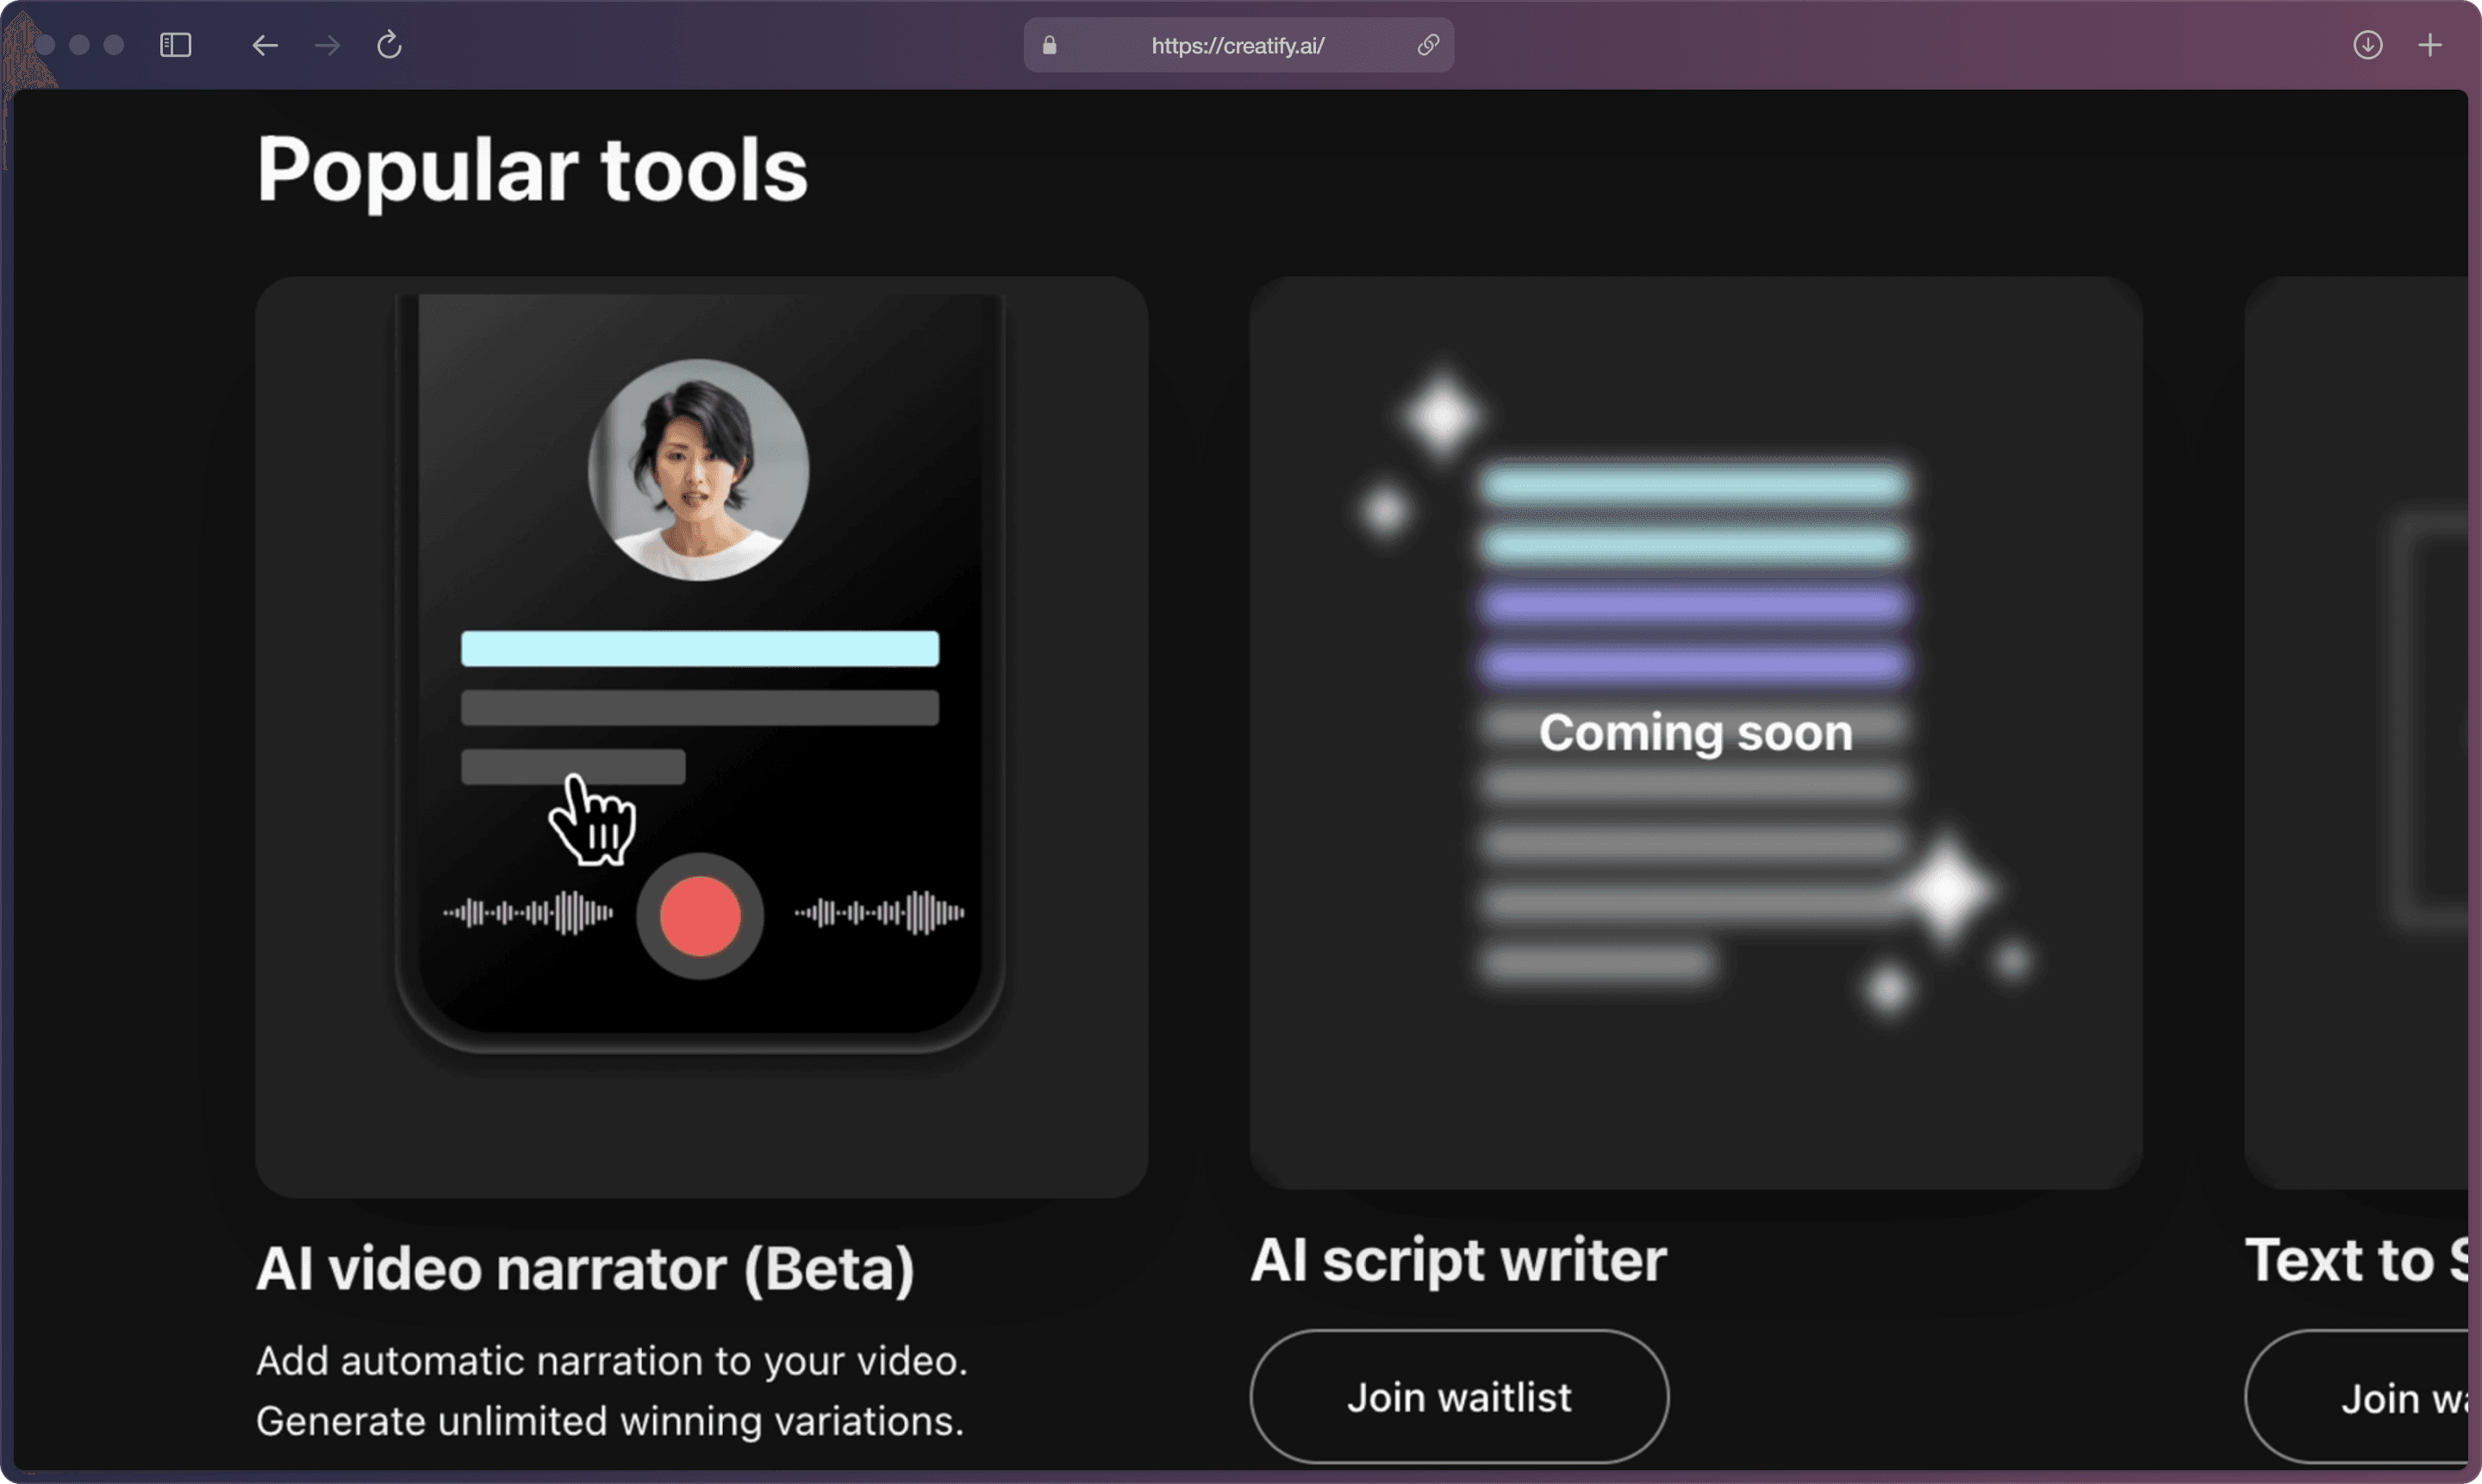Click the page refresh icon
Viewport: 2482px width, 1484px height.
point(390,44)
